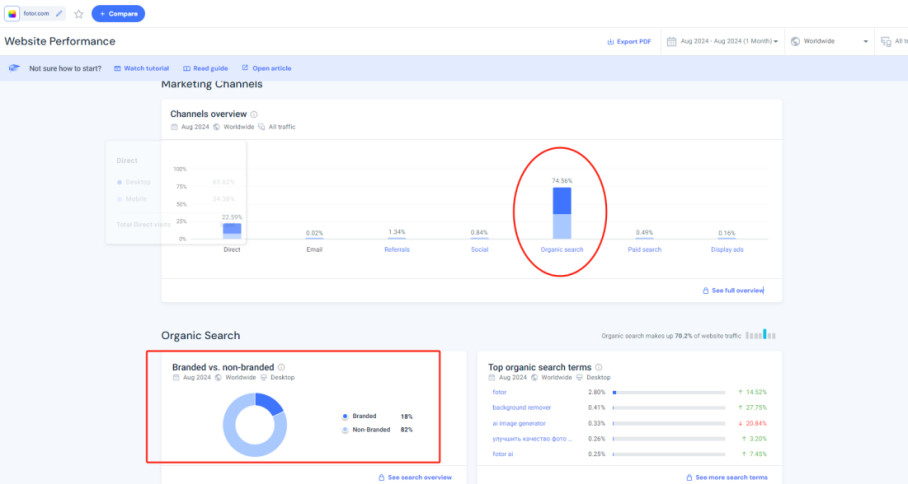Click the pencil edit icon beside fotor.com
908x484 pixels.
61,14
